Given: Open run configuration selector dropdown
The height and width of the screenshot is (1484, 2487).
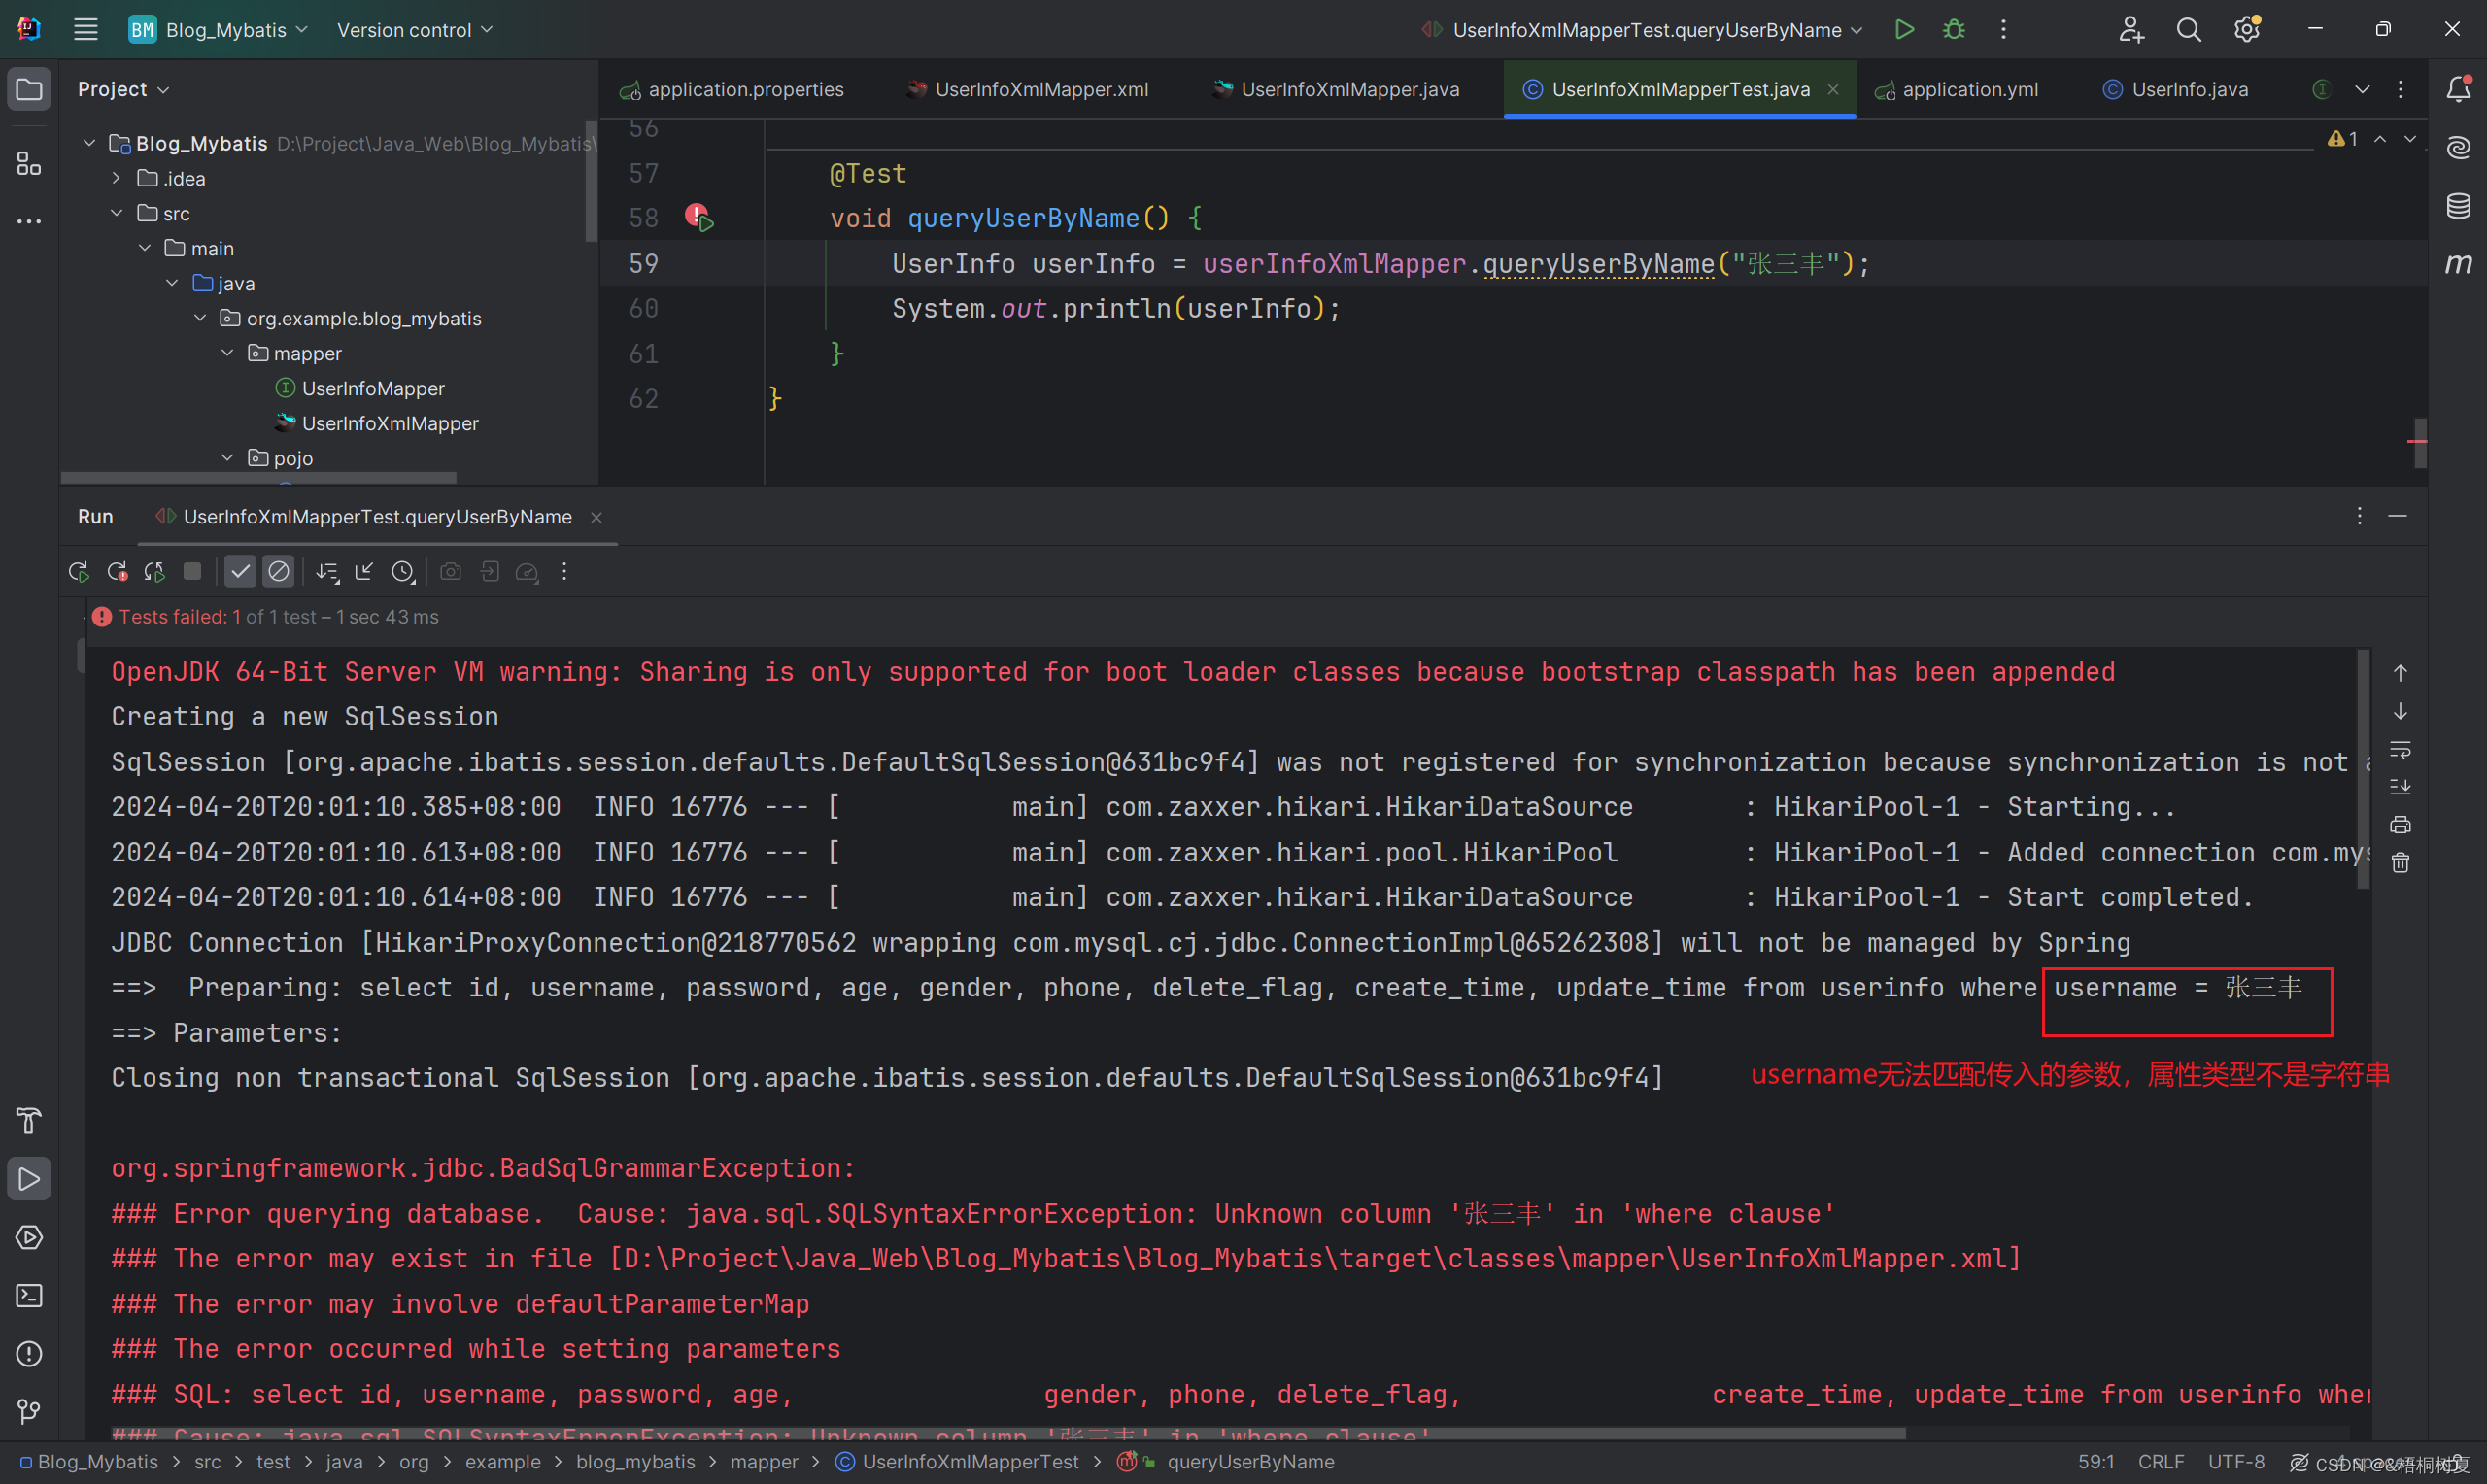Looking at the screenshot, I should 1642,29.
